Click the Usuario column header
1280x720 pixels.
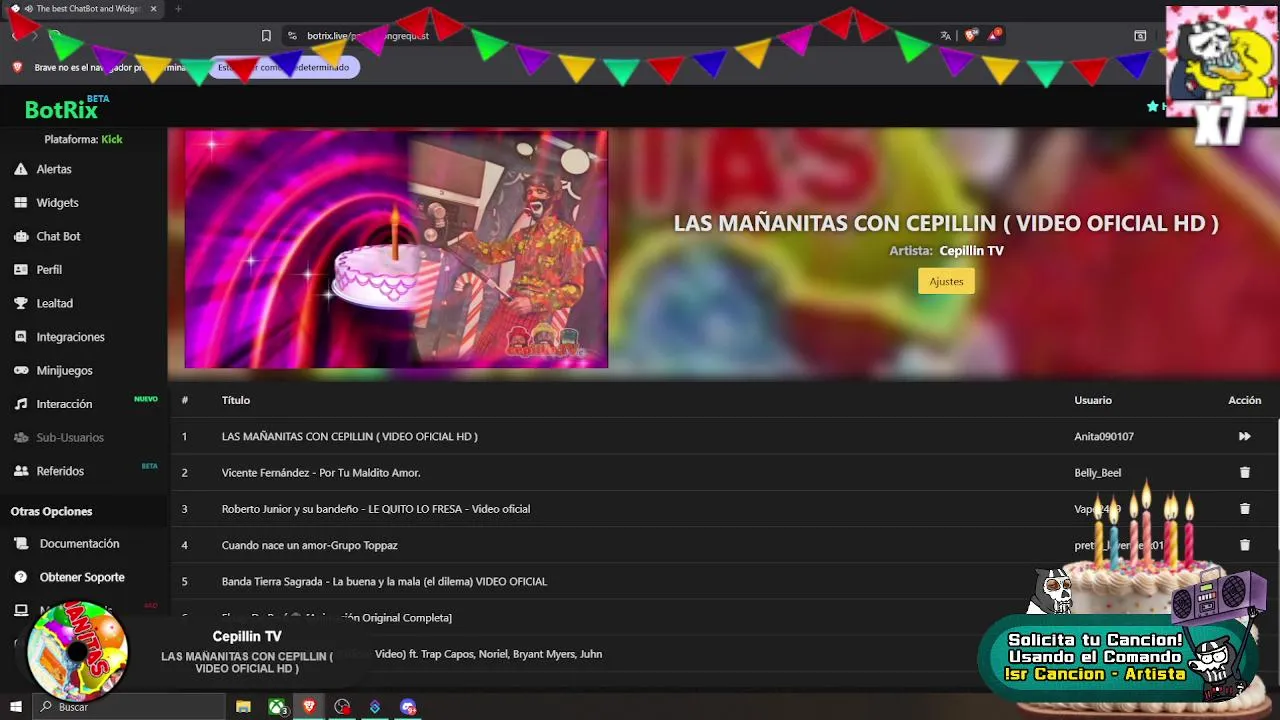1093,400
